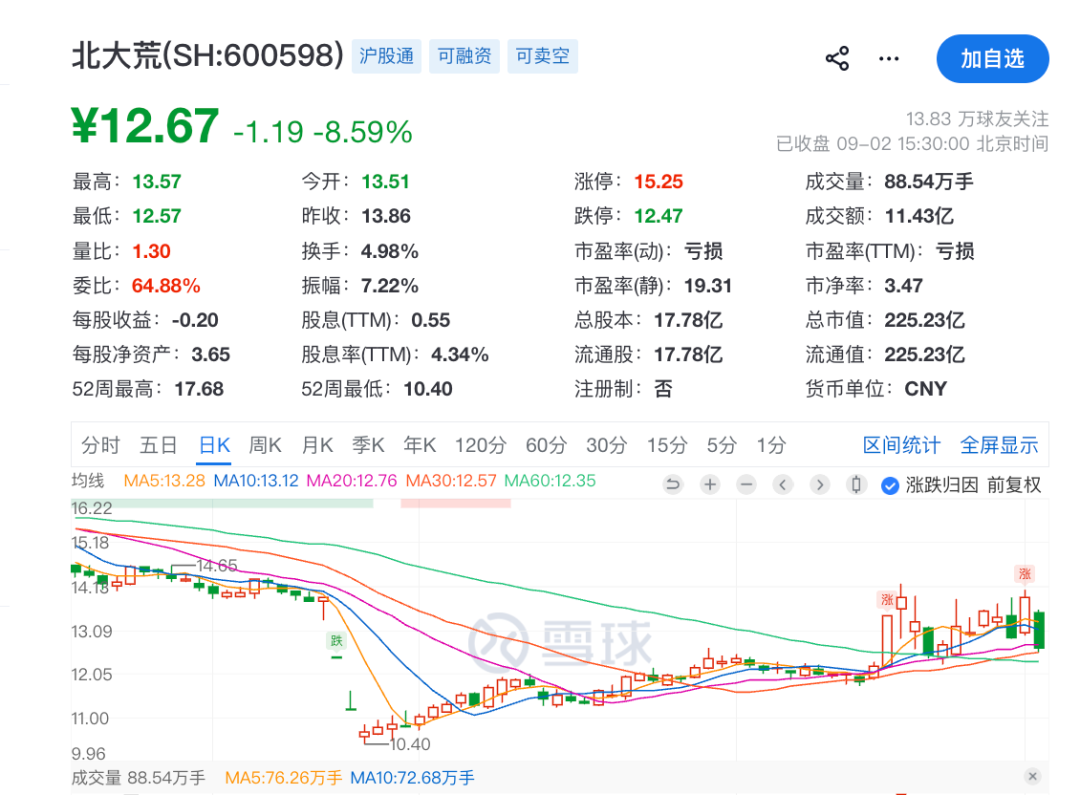
Task: Select the 周K chart tab
Action: coord(265,445)
